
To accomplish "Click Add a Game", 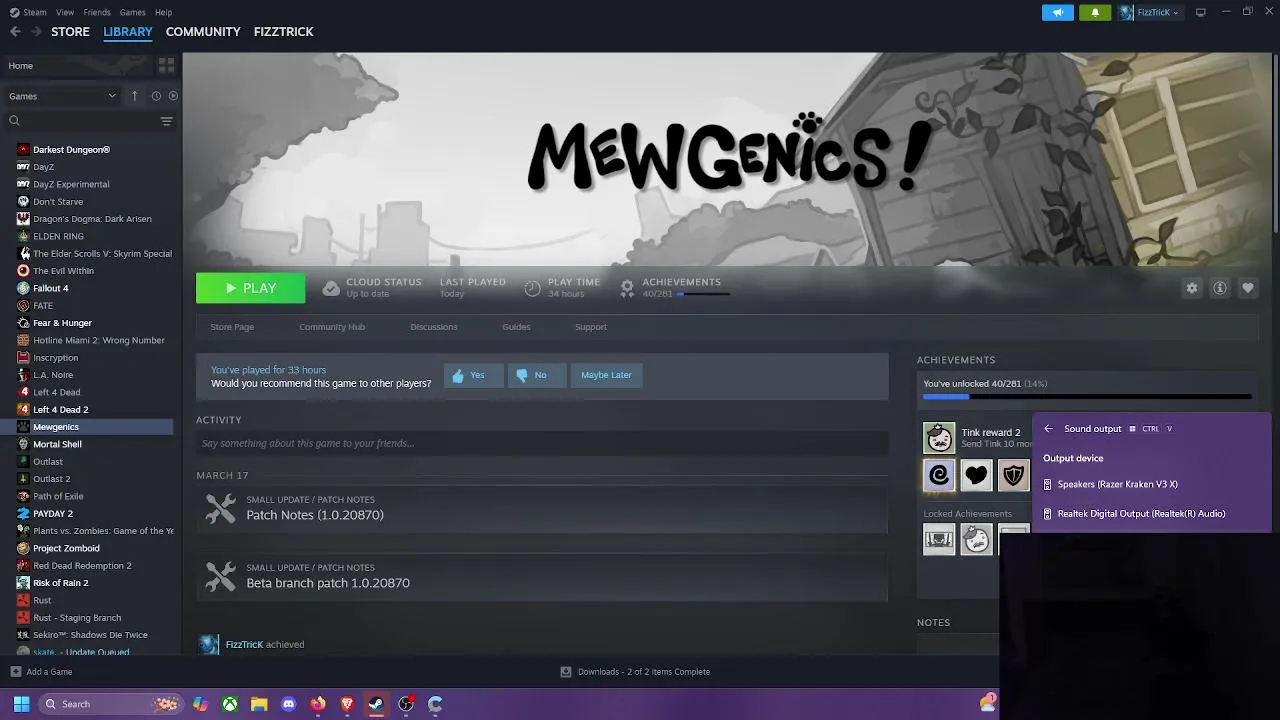I will point(41,672).
